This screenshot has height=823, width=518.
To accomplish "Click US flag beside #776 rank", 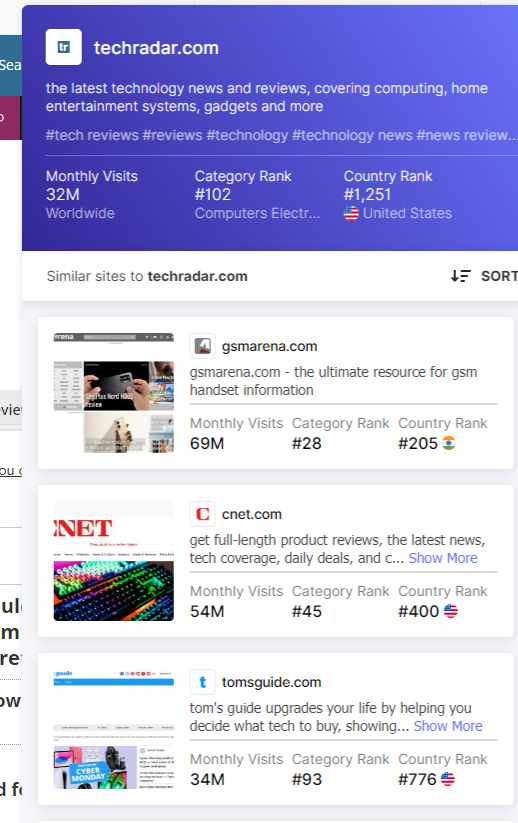I will click(x=448, y=779).
